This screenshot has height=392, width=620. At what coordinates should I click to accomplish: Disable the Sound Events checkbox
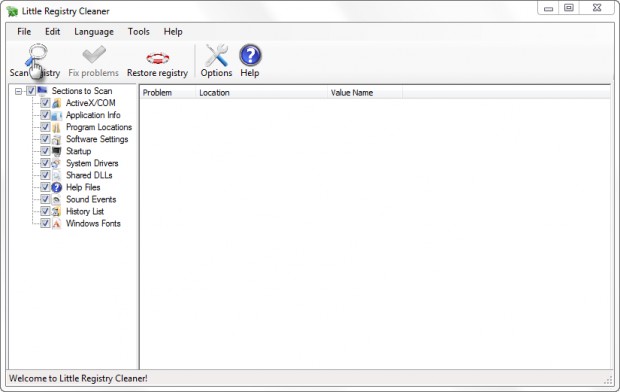45,199
